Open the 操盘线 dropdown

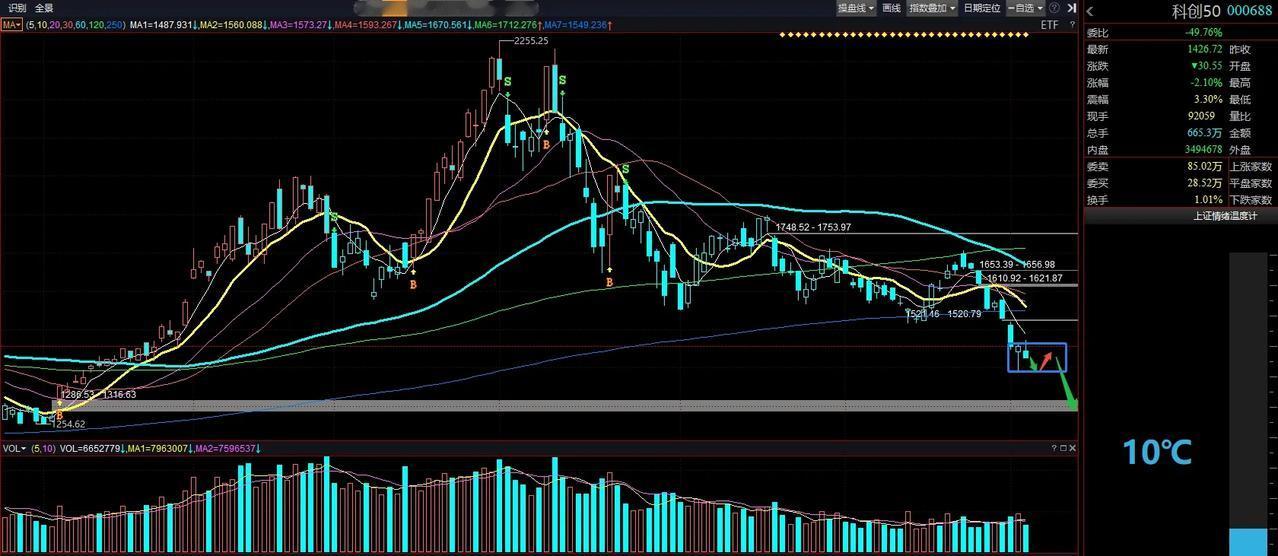coord(856,8)
